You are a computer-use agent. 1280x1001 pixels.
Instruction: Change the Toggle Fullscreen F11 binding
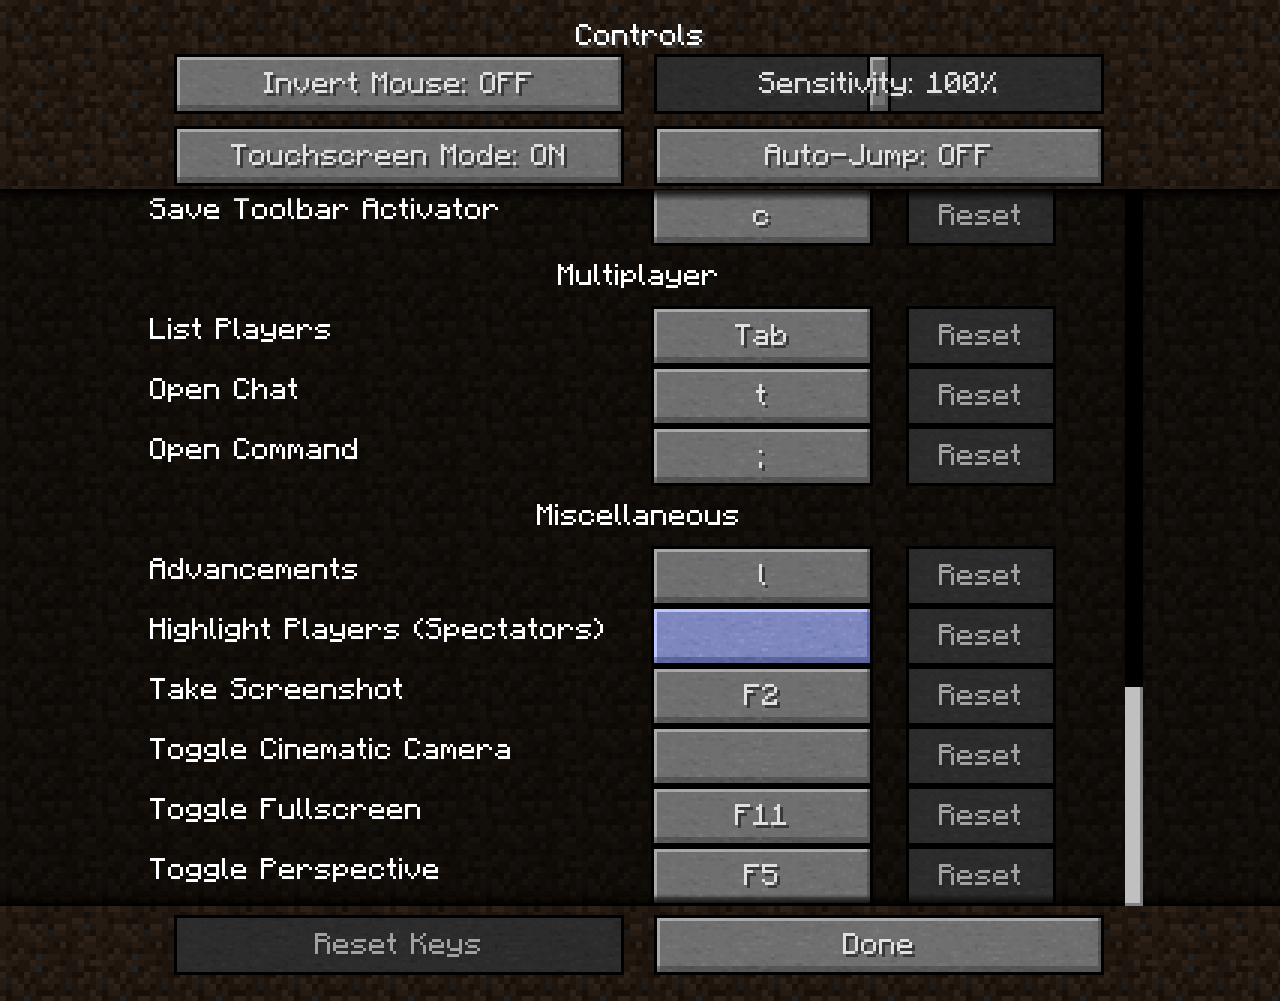[x=762, y=815]
